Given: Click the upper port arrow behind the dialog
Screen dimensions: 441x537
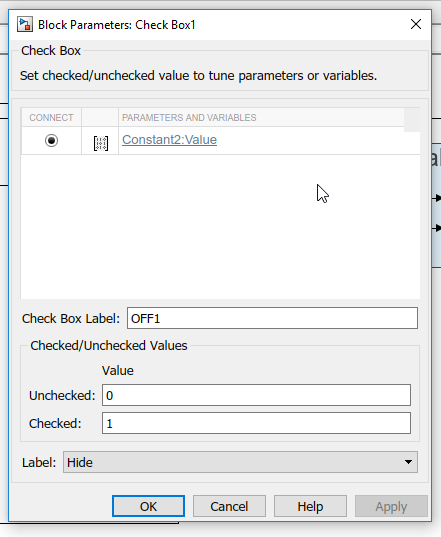Looking at the screenshot, I should (437, 198).
